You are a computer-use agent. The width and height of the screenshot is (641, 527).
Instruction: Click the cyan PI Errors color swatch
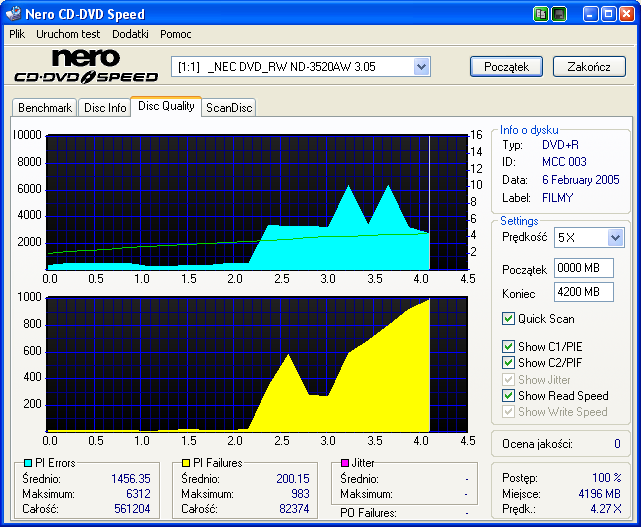[x=28, y=463]
